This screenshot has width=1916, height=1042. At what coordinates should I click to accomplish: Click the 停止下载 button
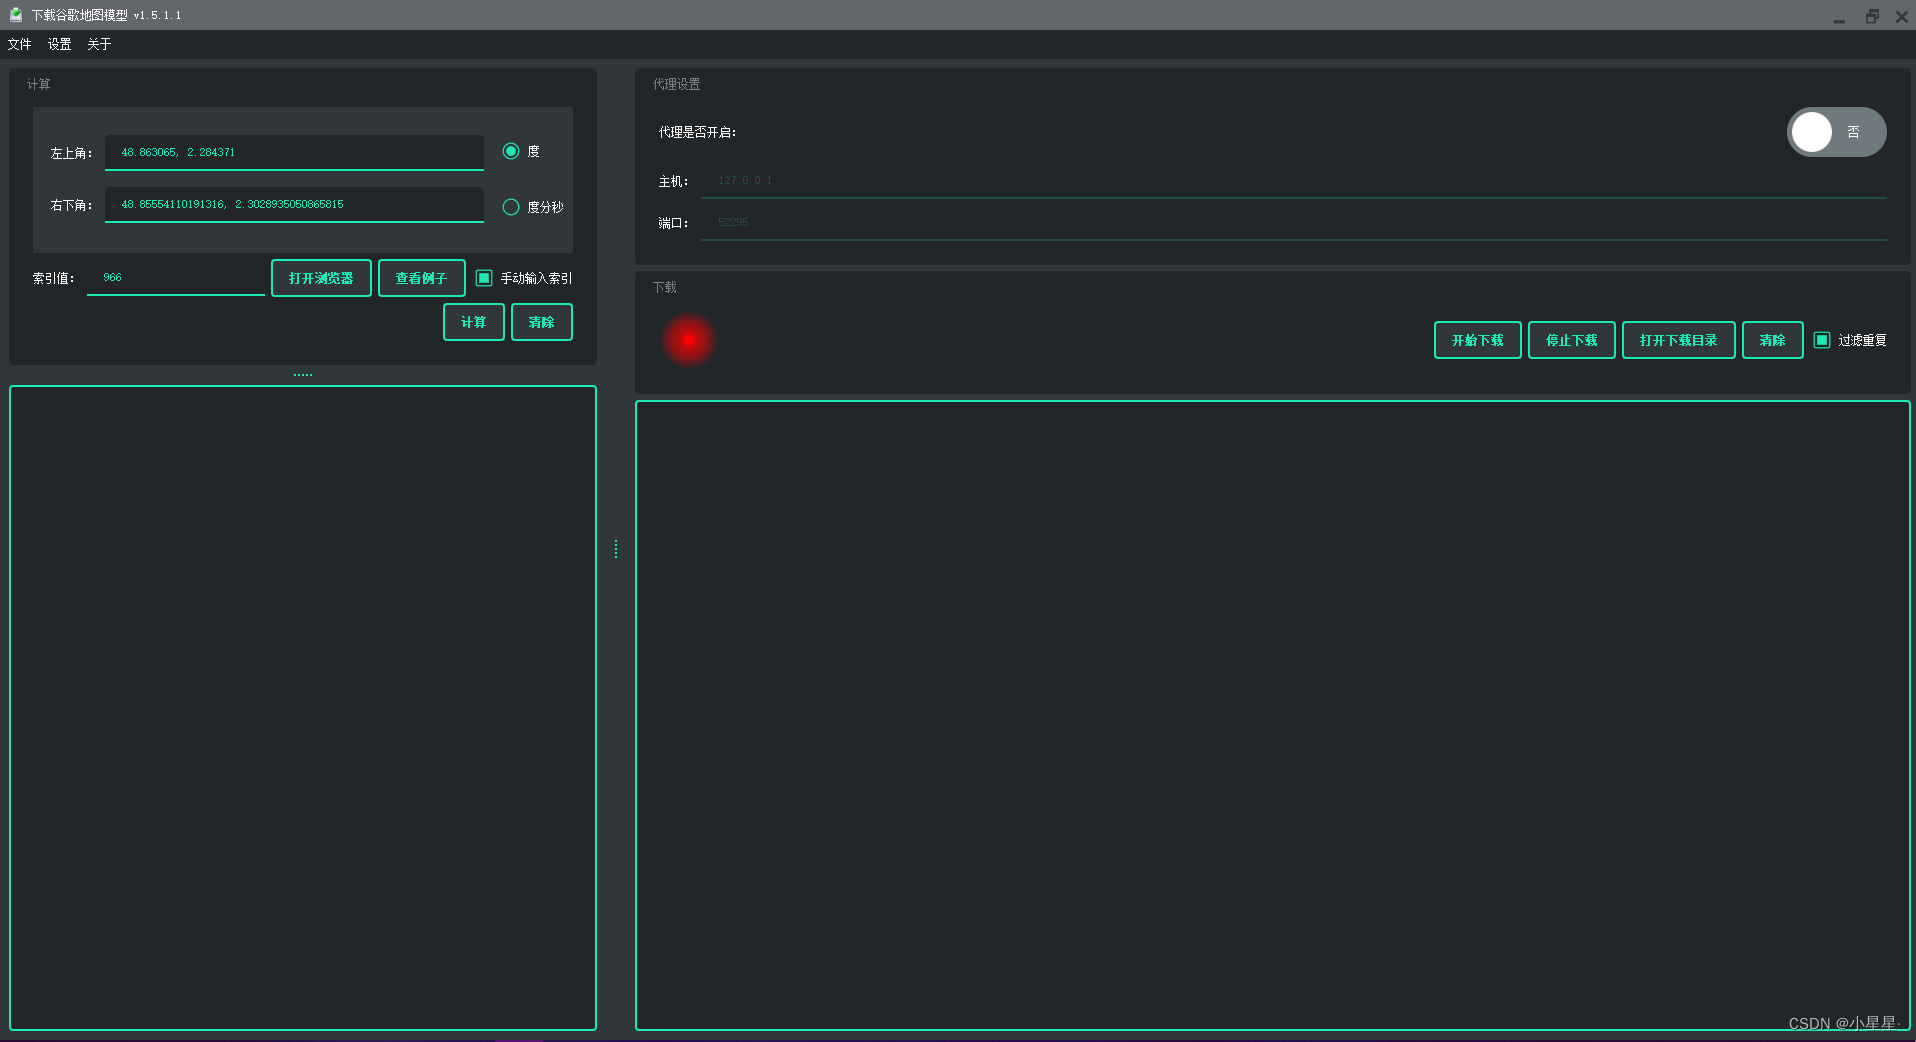coord(1571,340)
